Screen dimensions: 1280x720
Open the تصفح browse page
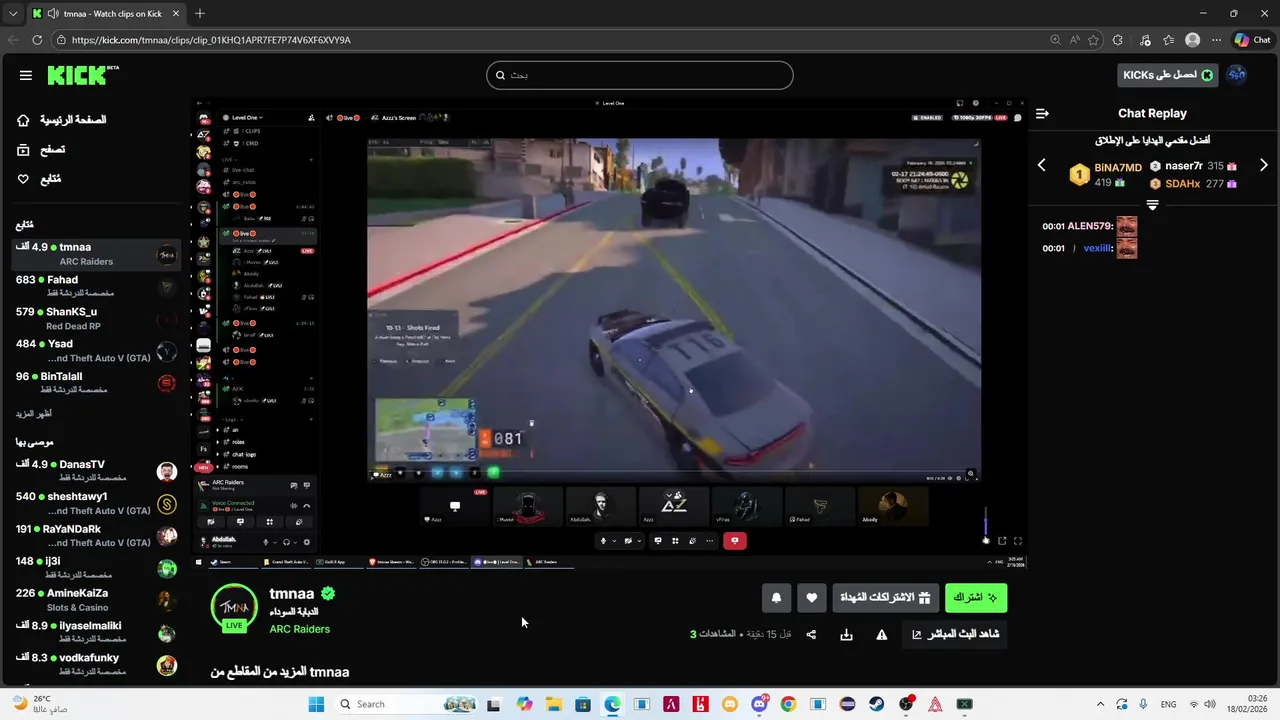(53, 149)
